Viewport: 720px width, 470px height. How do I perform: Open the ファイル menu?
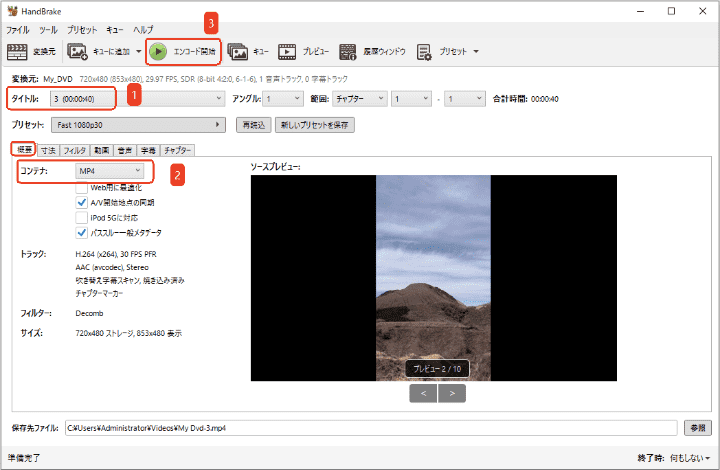(18, 30)
